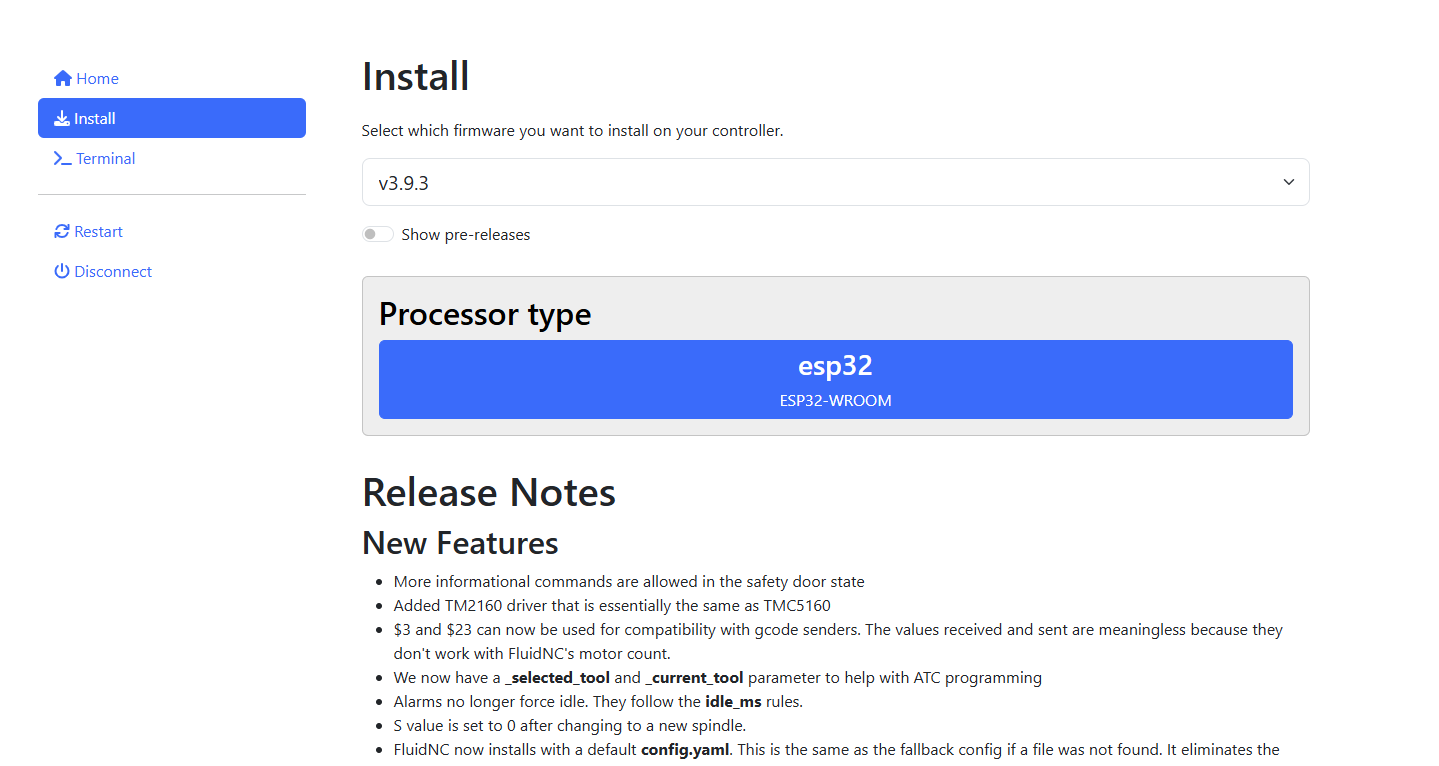Screen dimensions: 1439x766
Task: Click the Terminal prompt icon
Action: tap(62, 158)
